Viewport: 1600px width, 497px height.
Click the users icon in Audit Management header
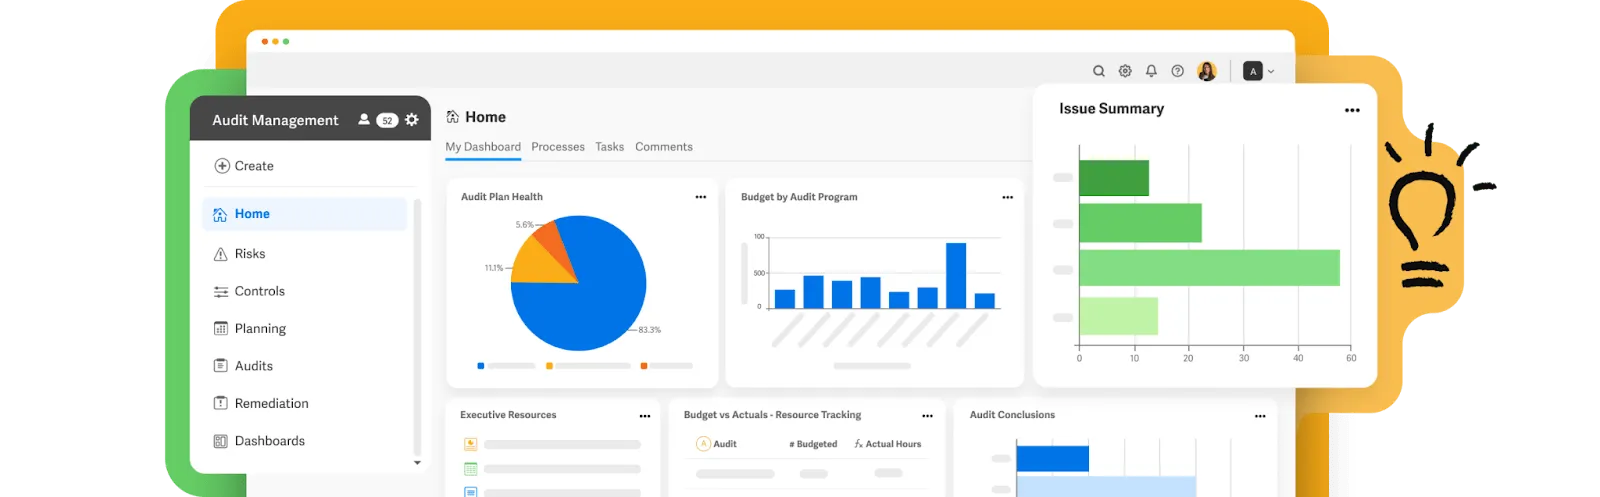coord(364,120)
